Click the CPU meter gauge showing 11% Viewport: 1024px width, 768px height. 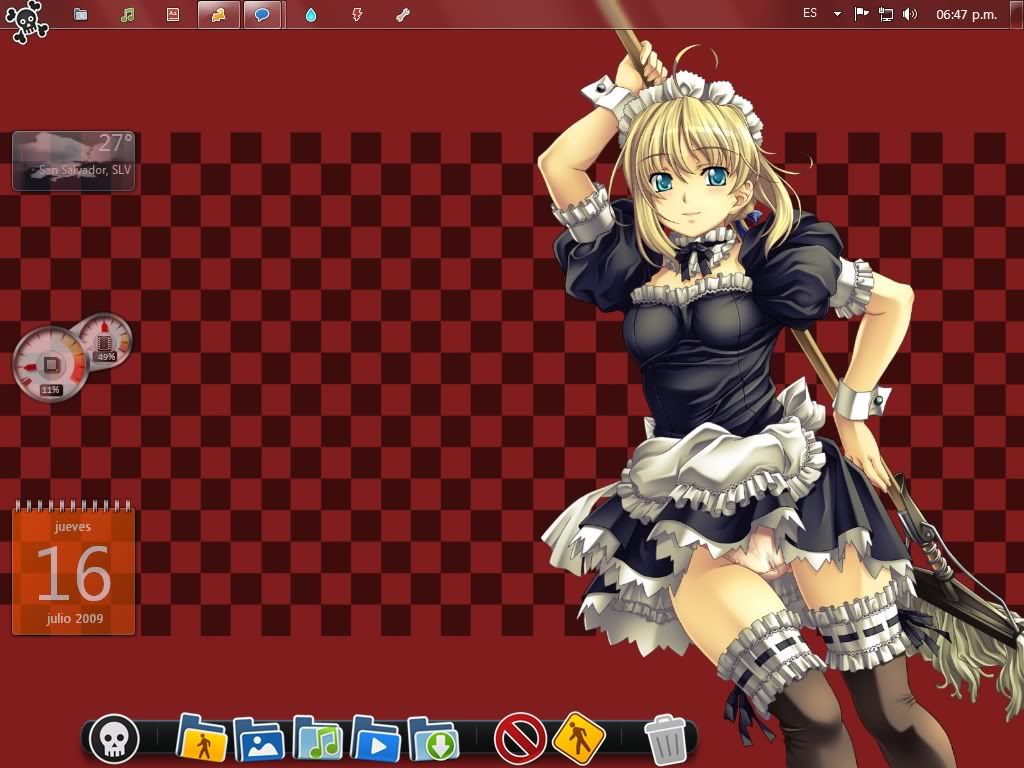(50, 364)
